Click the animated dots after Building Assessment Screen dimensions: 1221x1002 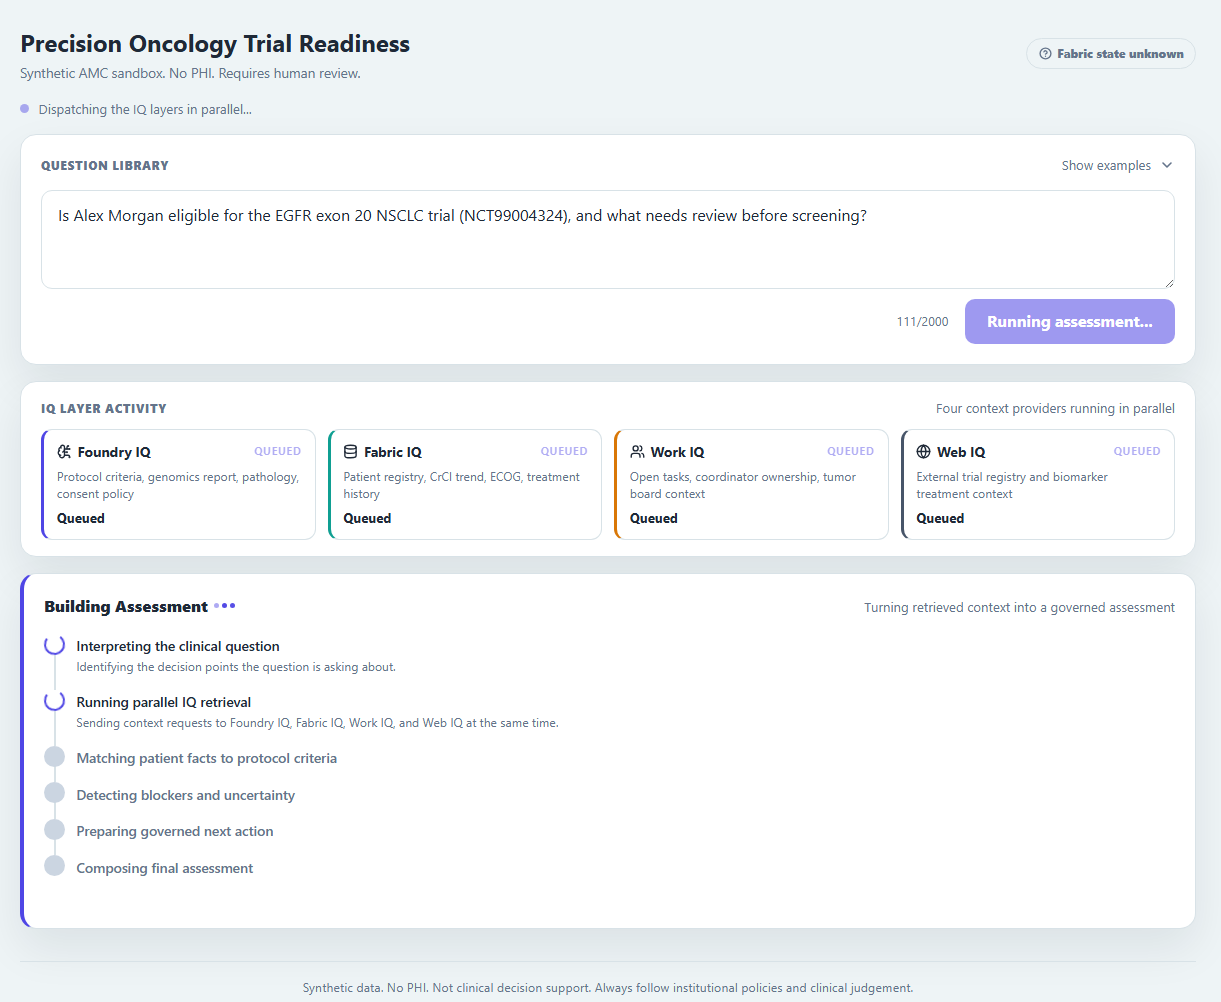(225, 606)
